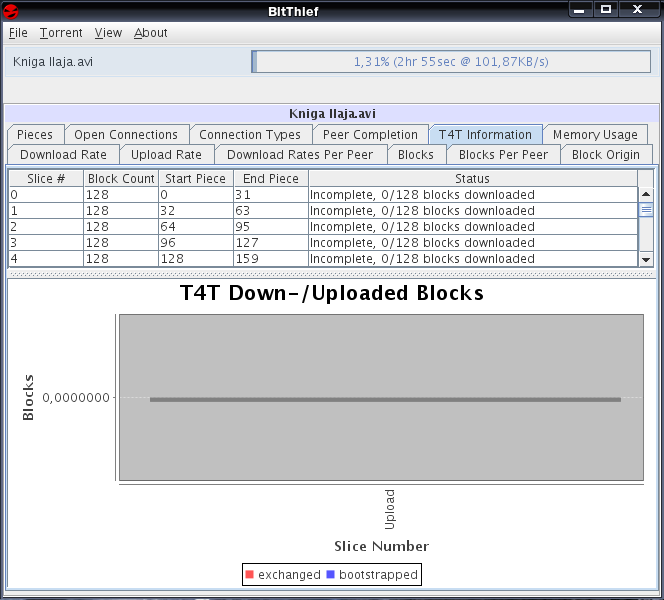Image resolution: width=664 pixels, height=600 pixels.
Task: Click the table vertical scrollbar thumb
Action: point(646,210)
